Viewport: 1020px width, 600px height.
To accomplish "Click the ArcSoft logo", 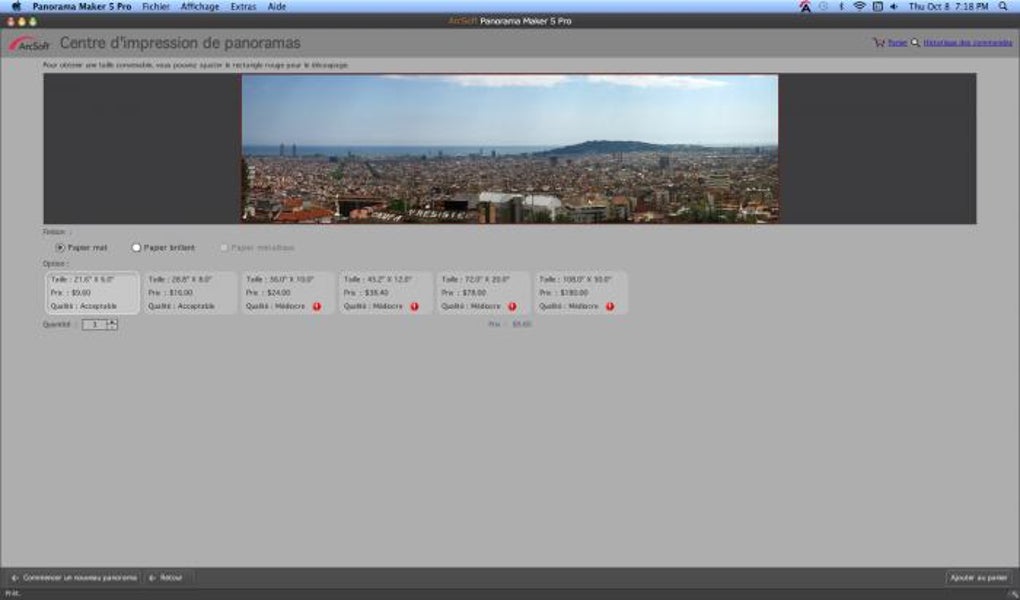I will click(x=28, y=44).
